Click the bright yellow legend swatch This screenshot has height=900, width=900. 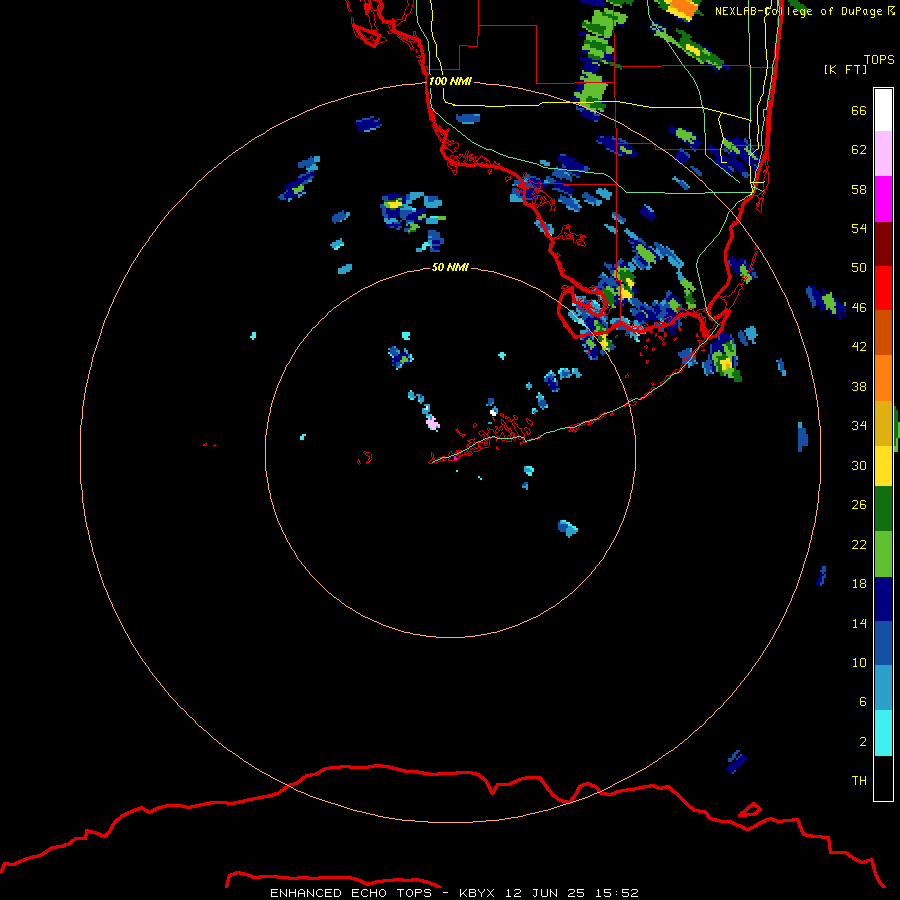click(883, 466)
